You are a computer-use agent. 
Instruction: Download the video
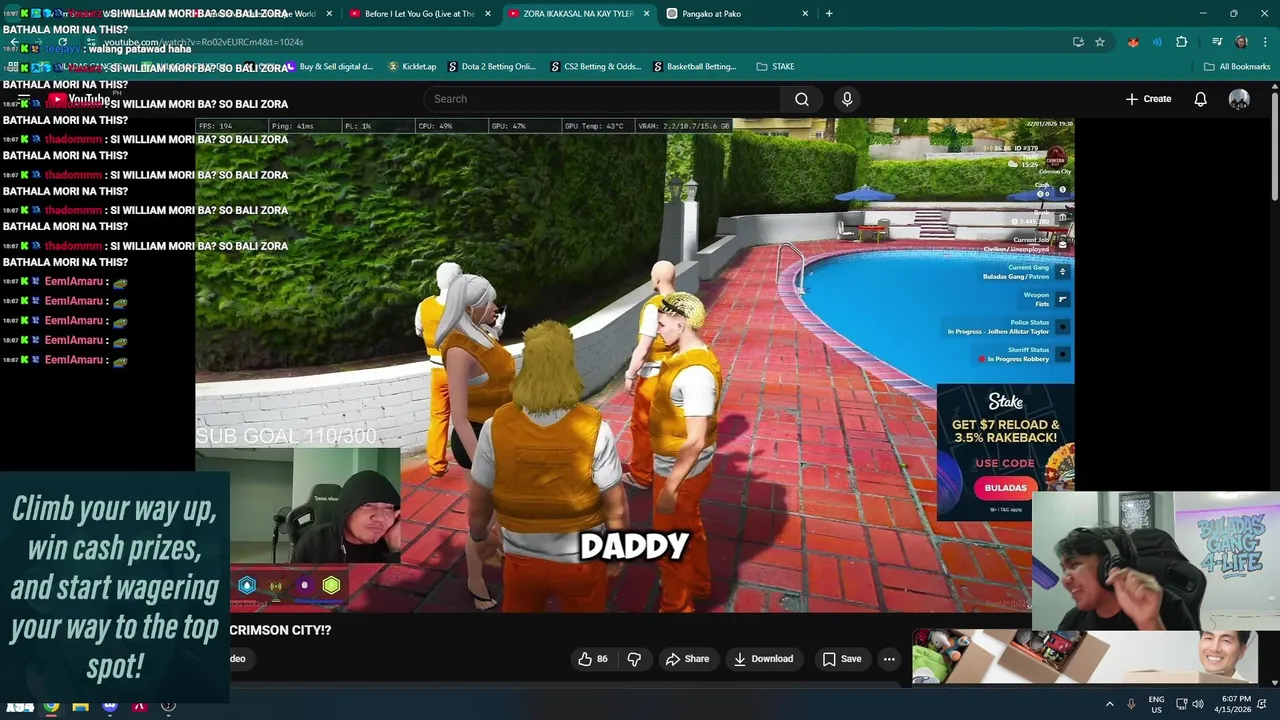pos(763,659)
